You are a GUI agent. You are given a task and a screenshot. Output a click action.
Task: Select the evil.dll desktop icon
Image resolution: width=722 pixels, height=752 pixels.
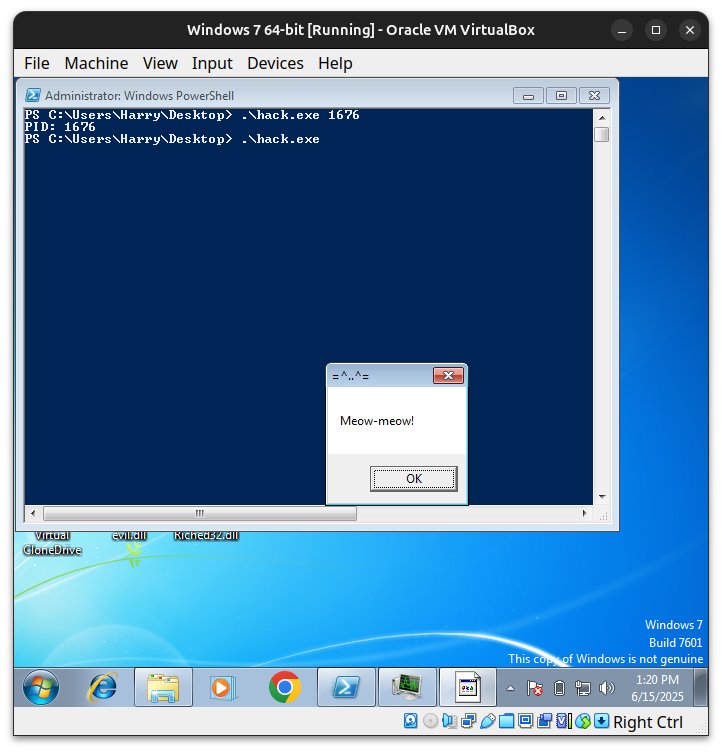tap(129, 535)
